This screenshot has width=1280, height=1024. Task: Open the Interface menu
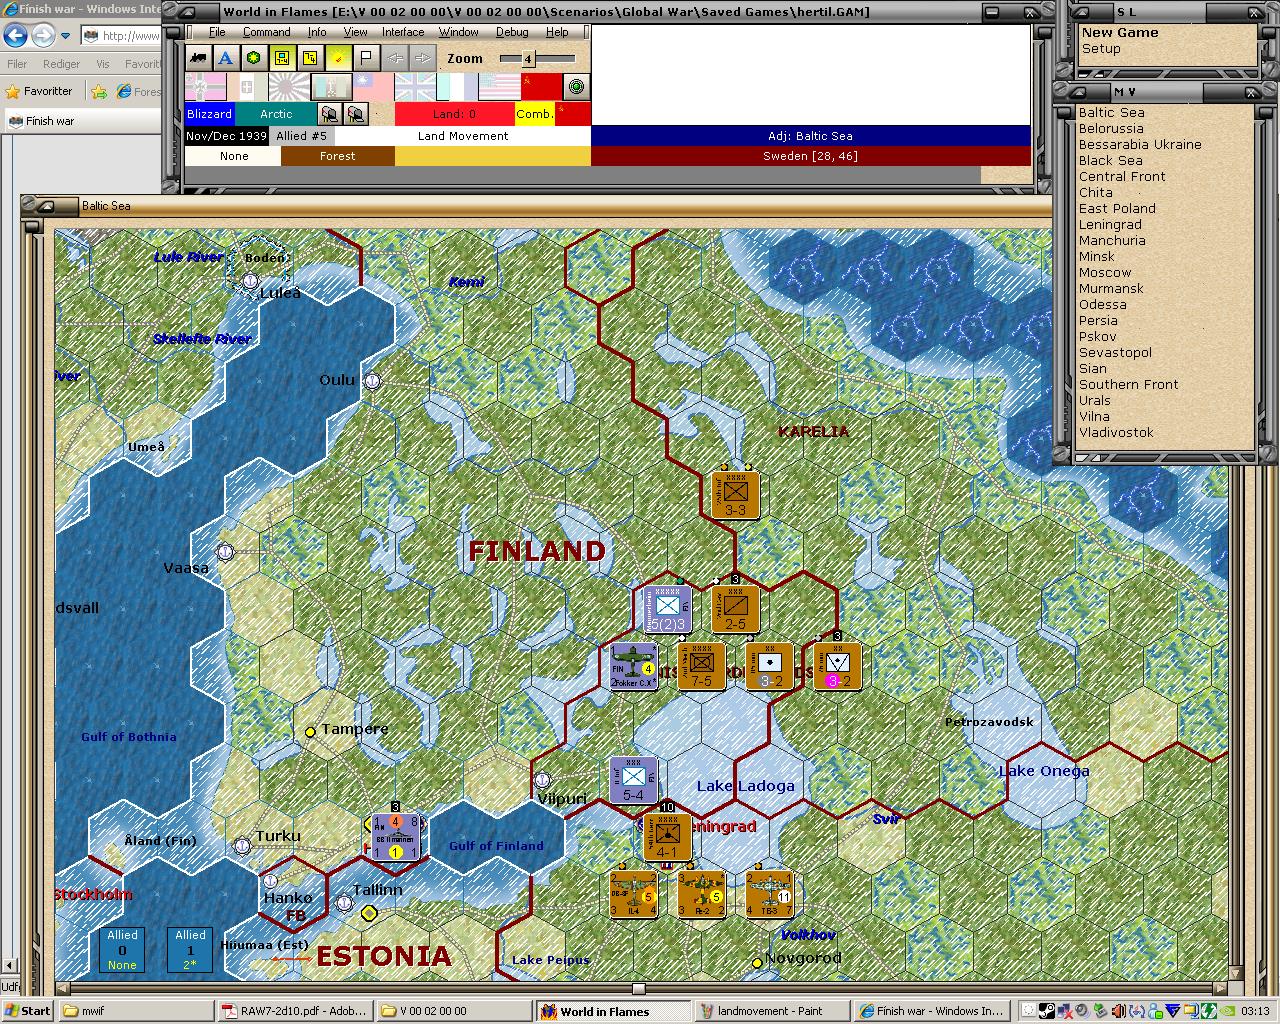(402, 32)
